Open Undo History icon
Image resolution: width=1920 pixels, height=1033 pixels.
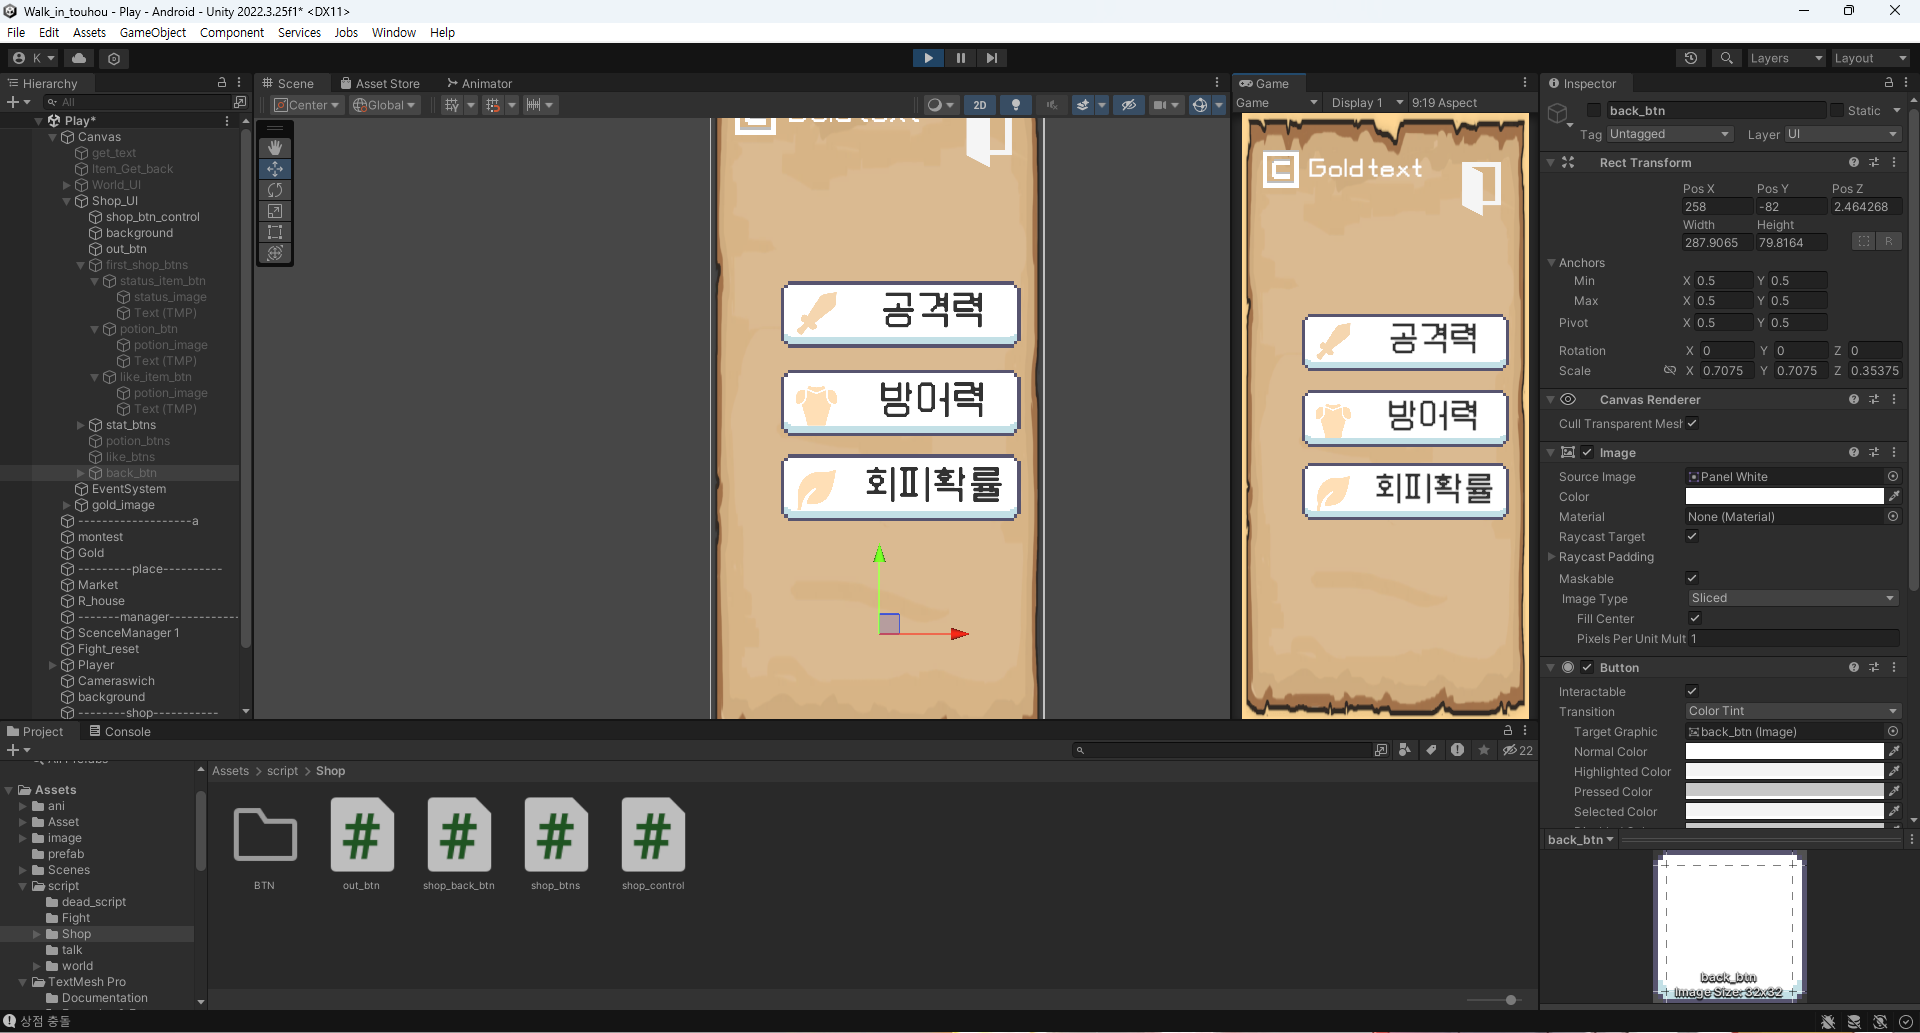[x=1691, y=58]
